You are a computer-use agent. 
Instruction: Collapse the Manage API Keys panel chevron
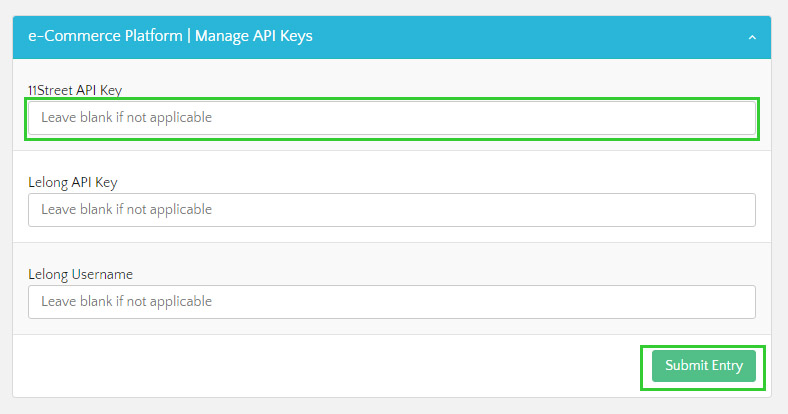pyautogui.click(x=752, y=37)
